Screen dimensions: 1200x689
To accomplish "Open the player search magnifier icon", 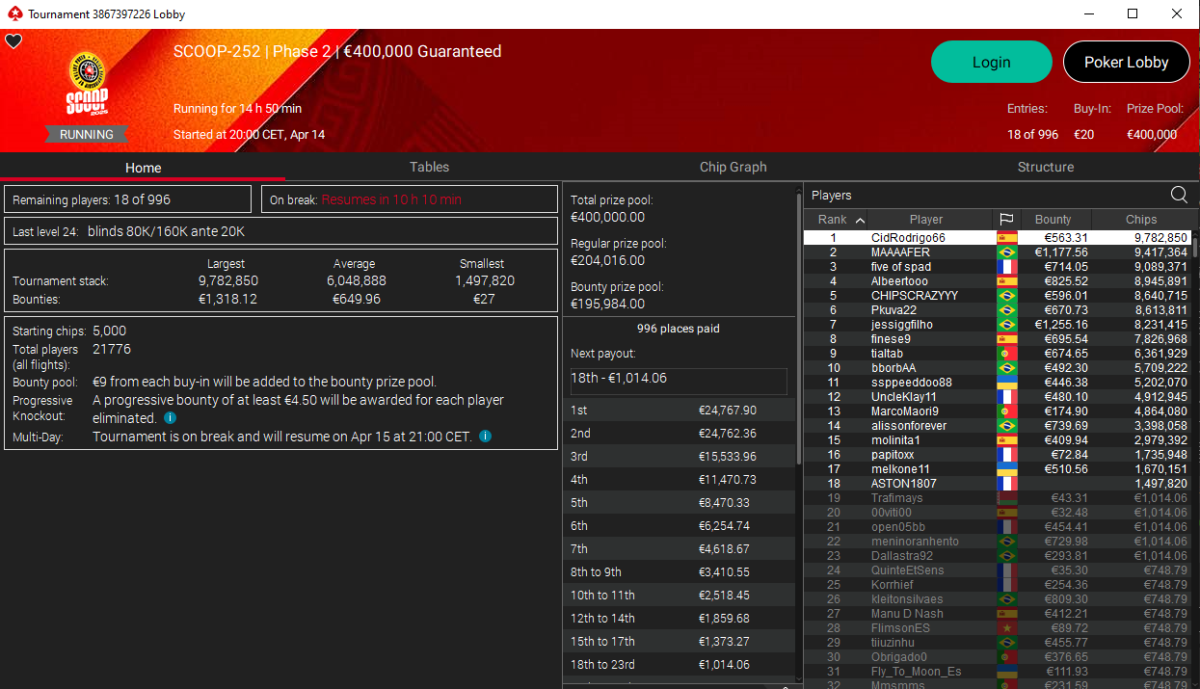I will 1179,195.
